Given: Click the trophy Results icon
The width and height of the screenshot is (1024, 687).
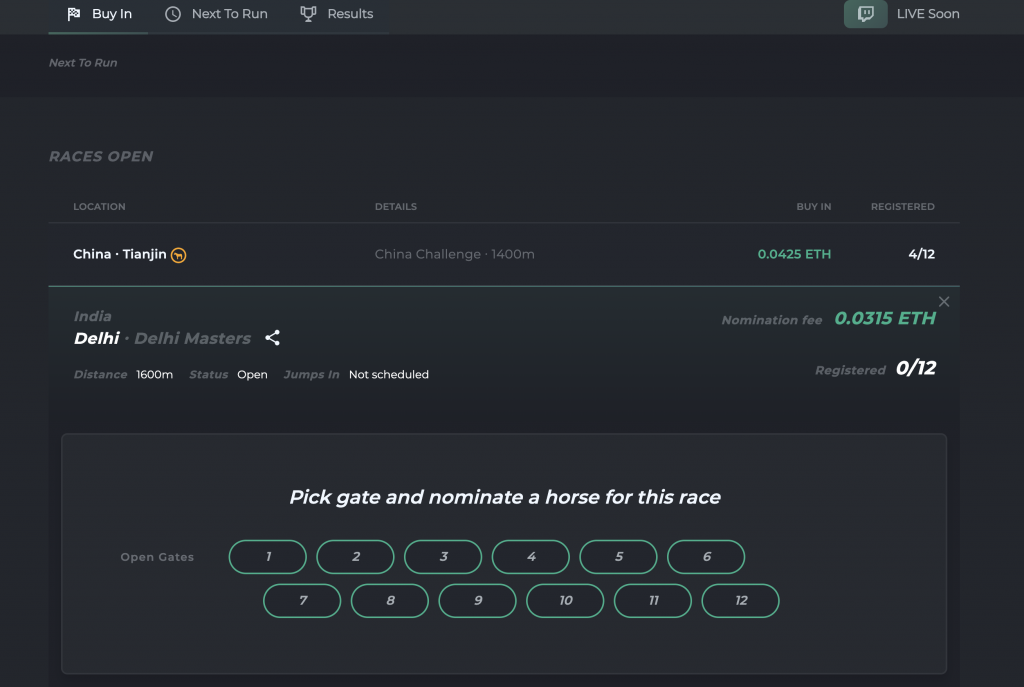Looking at the screenshot, I should [308, 14].
